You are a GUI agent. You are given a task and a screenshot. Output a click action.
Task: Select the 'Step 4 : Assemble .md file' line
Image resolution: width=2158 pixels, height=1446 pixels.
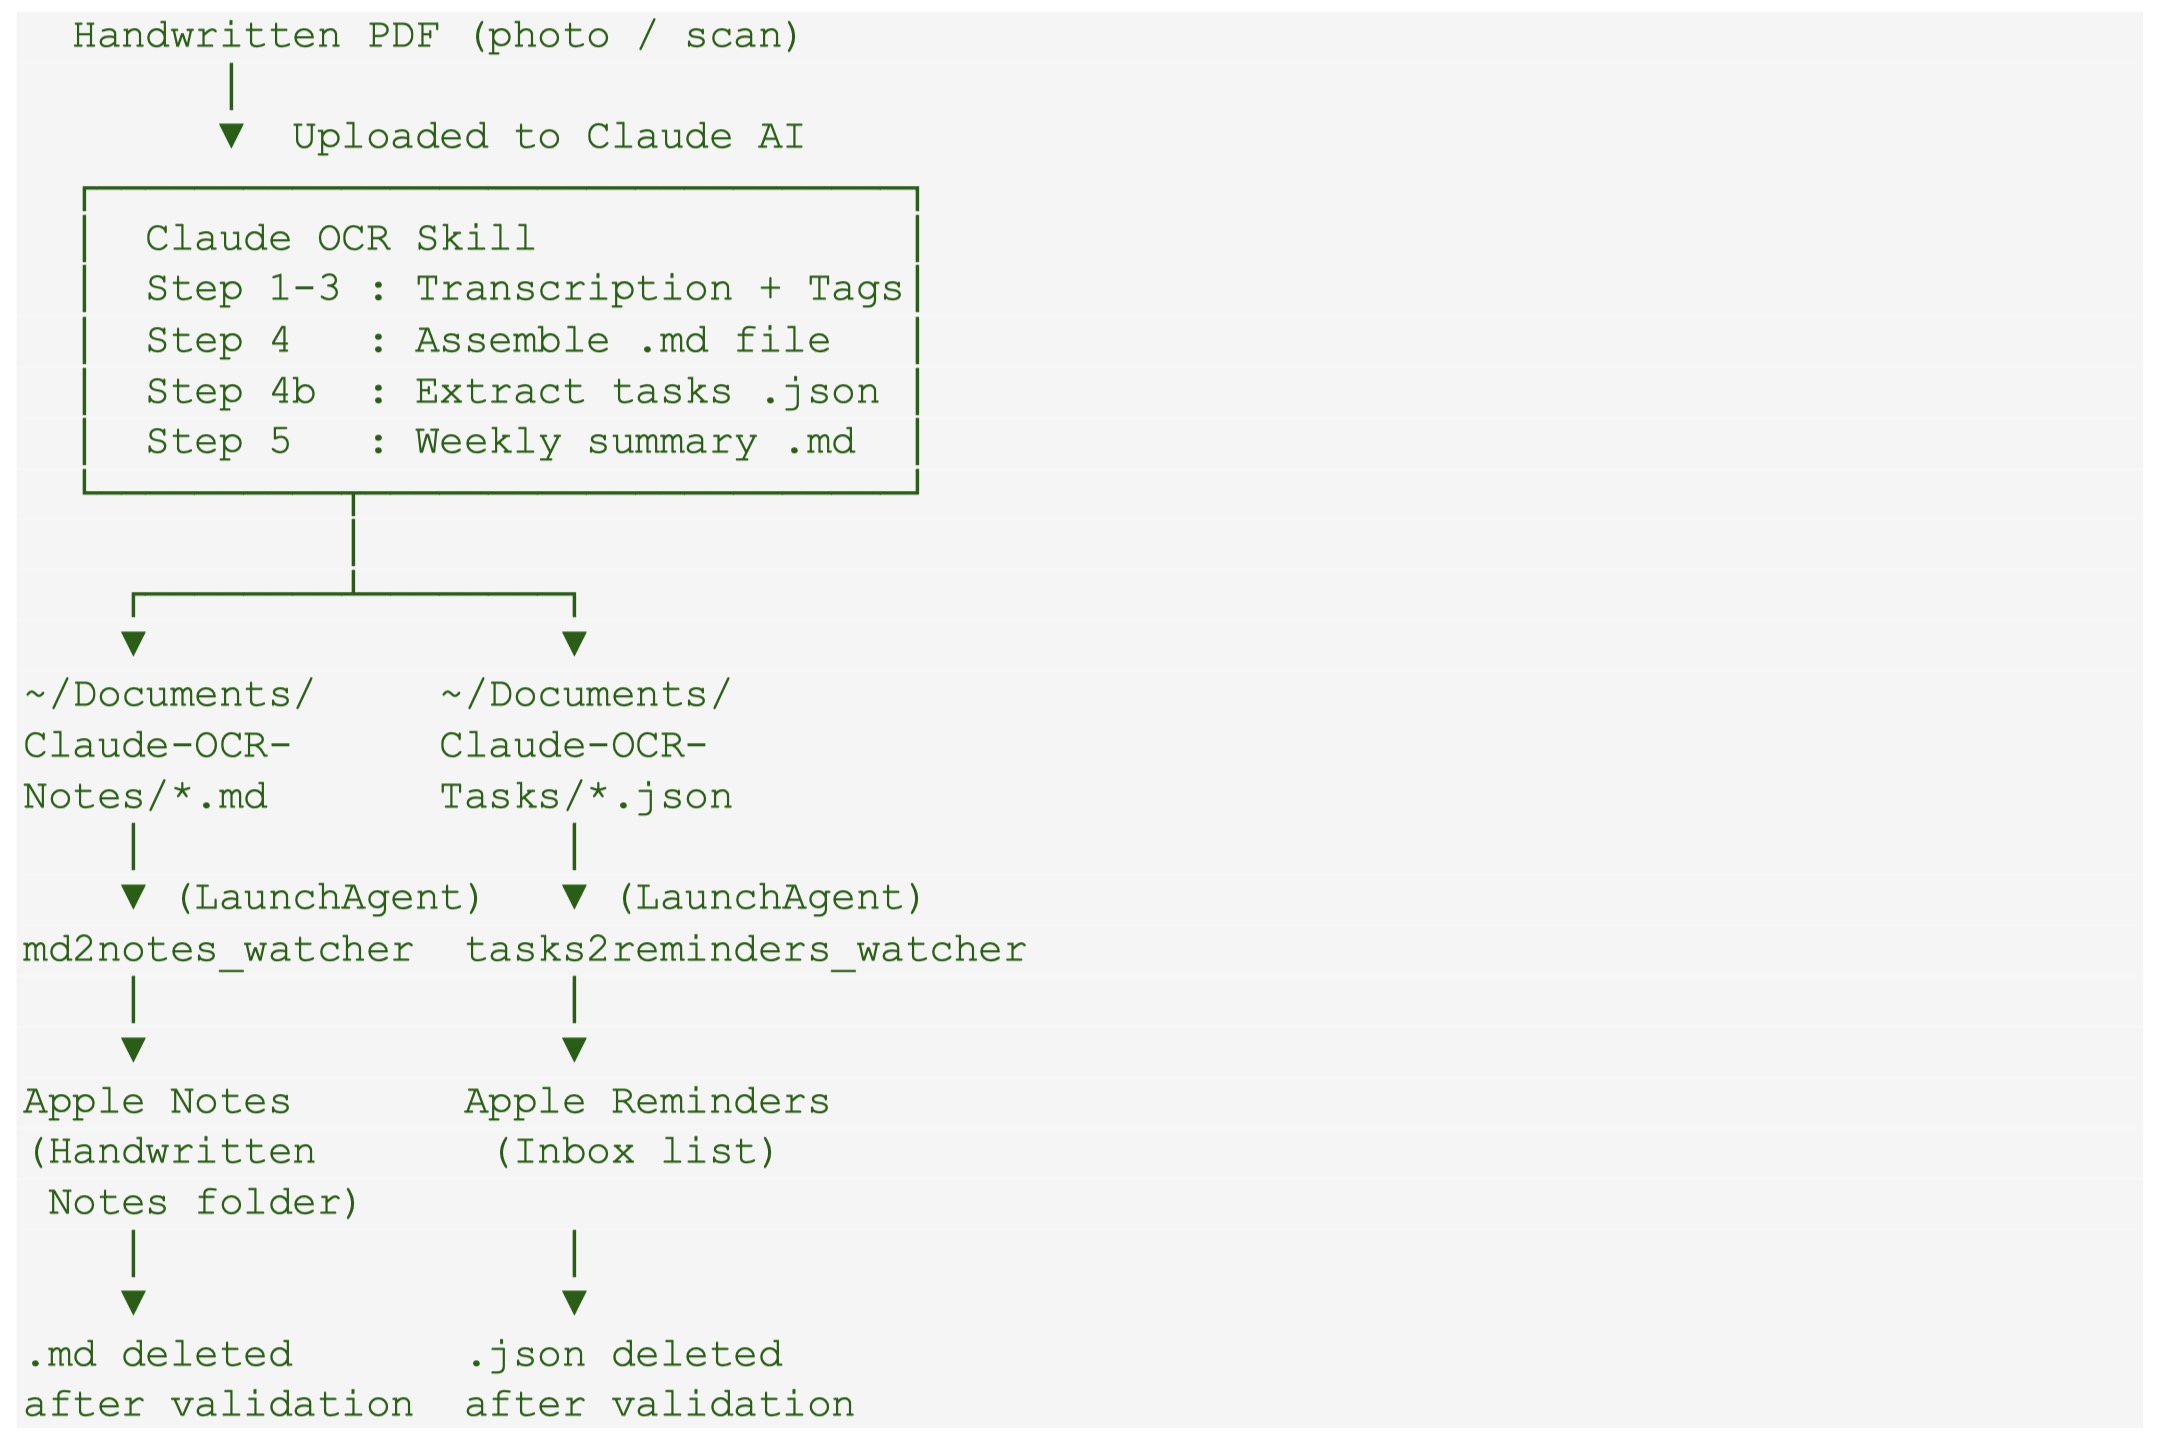(488, 340)
